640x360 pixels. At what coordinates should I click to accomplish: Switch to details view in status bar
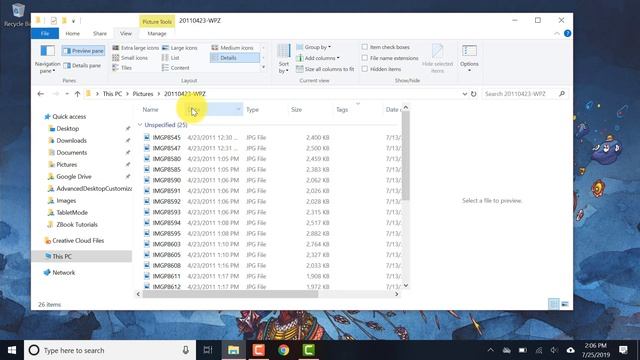(x=553, y=304)
